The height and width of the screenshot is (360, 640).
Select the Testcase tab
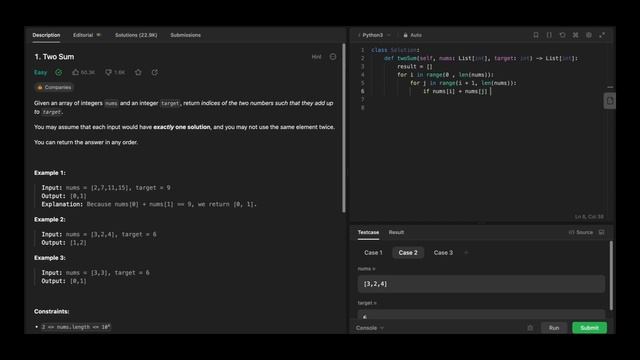click(x=368, y=232)
